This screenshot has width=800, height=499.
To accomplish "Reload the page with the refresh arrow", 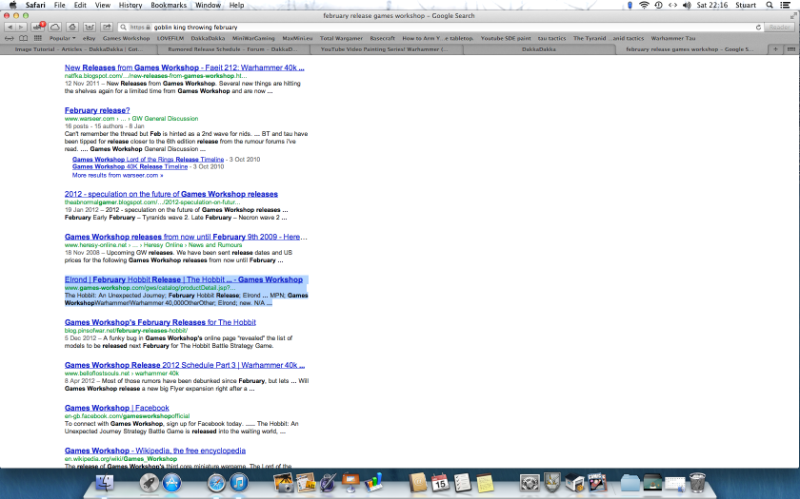I will coord(758,27).
